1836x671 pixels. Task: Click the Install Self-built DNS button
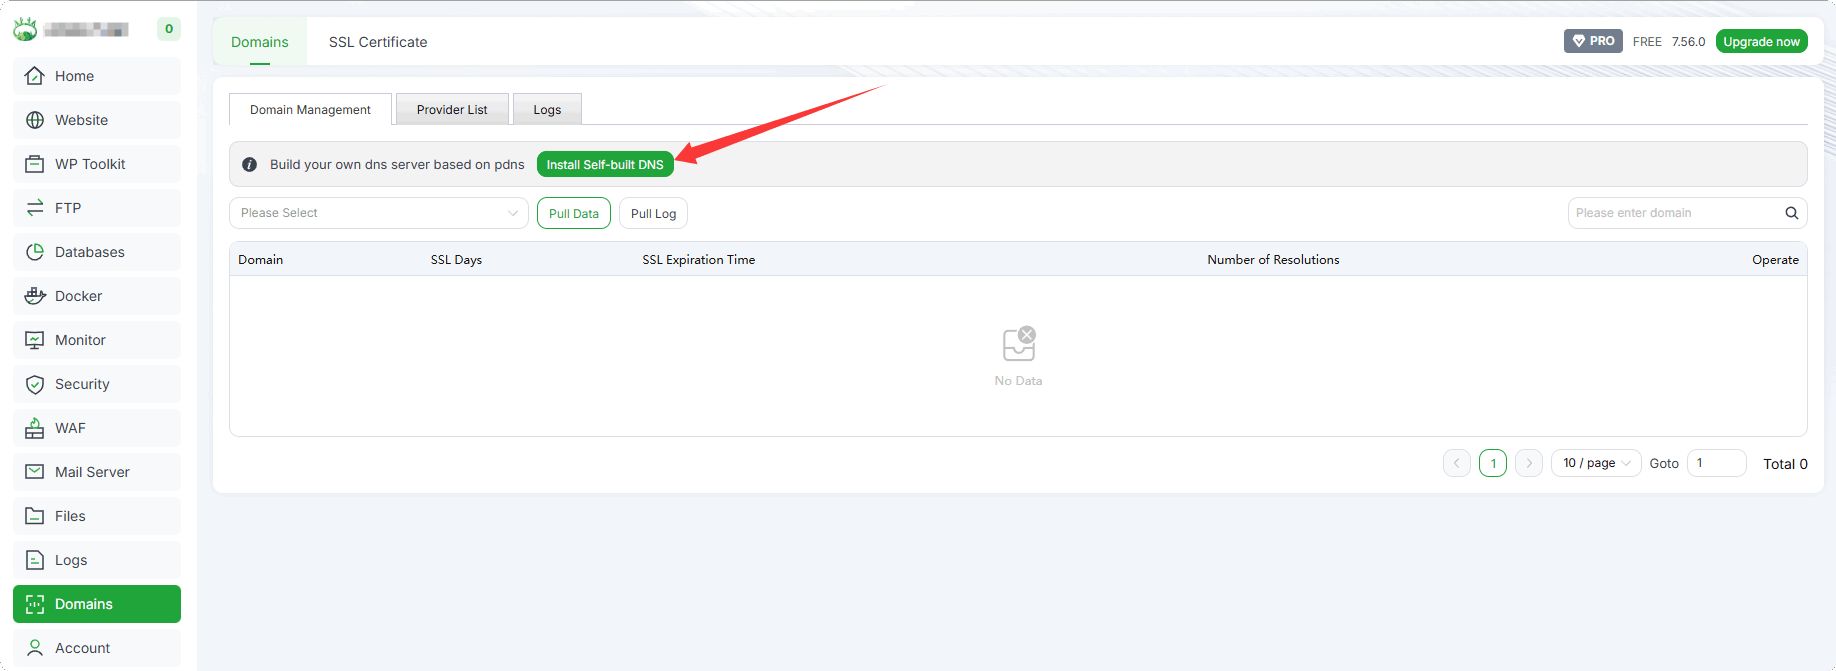[x=605, y=164]
